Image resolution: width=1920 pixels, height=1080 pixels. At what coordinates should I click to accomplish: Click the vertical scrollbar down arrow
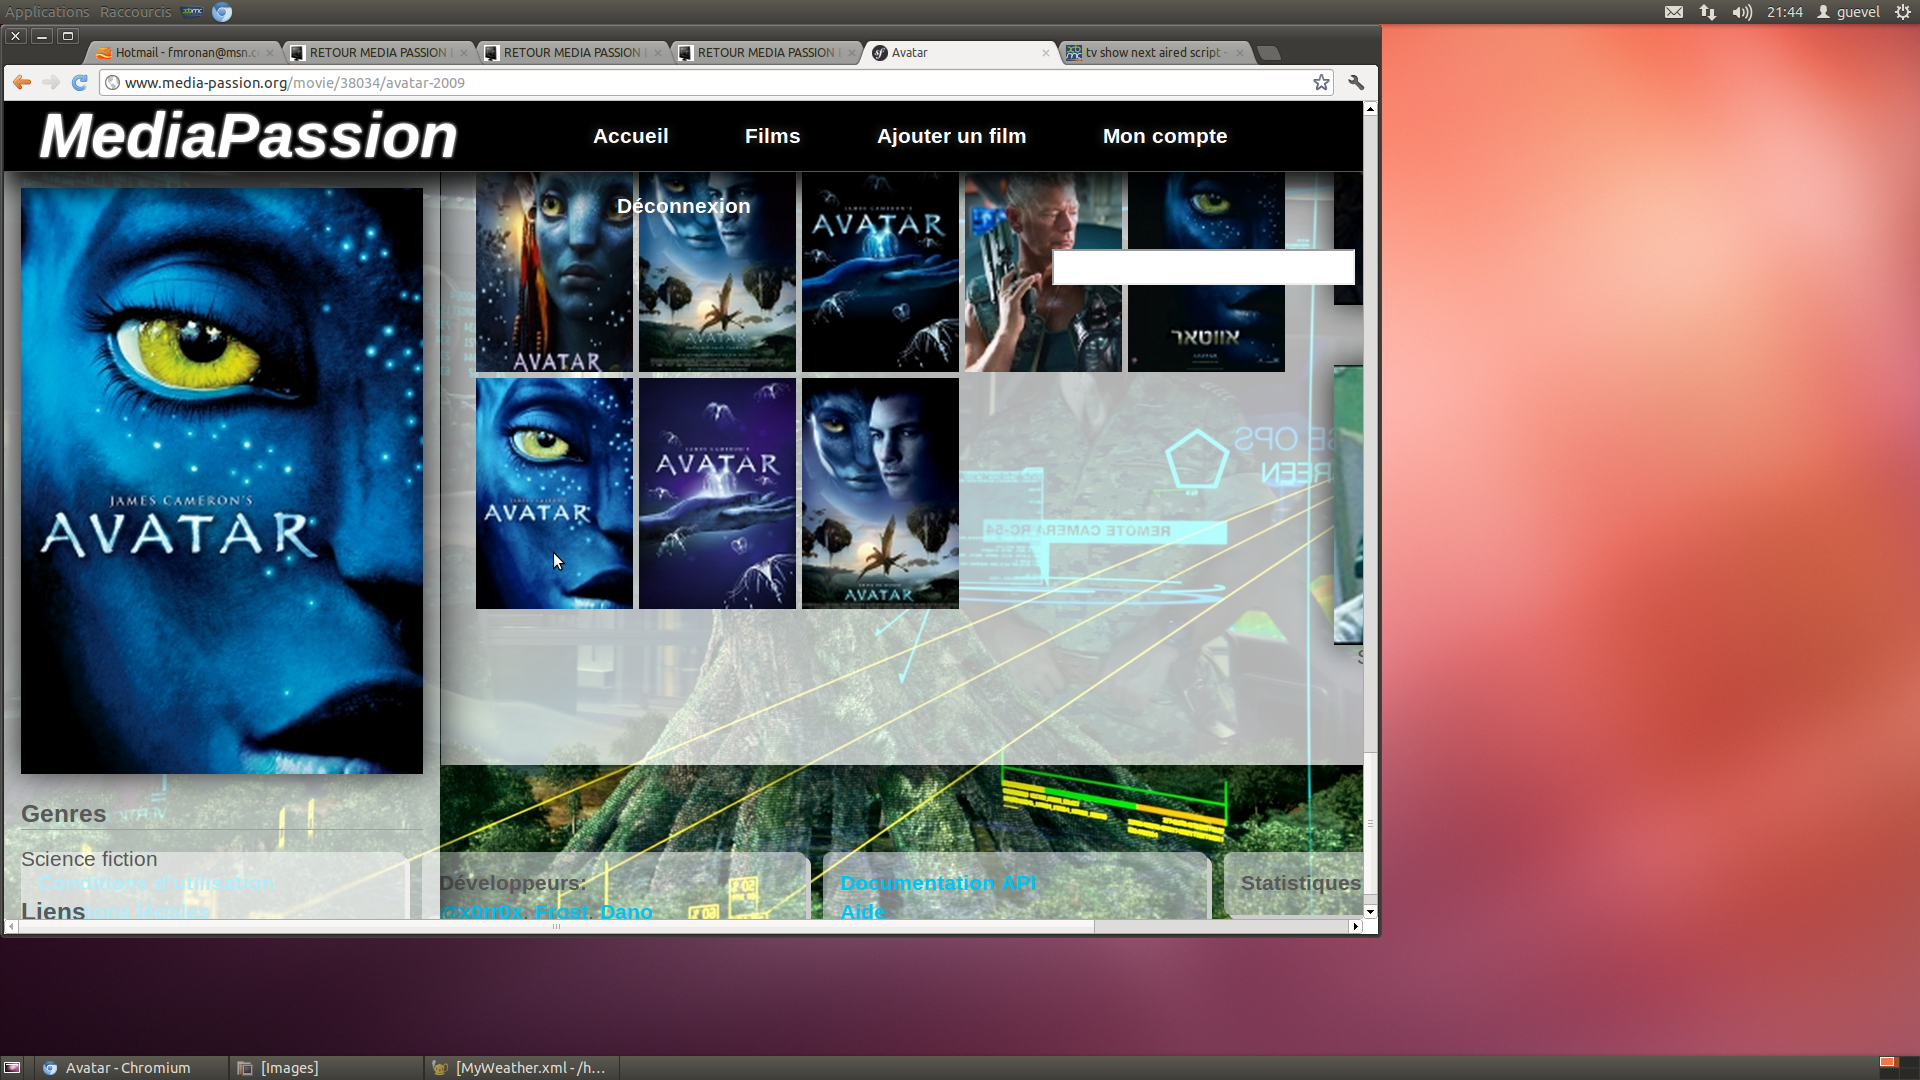(1370, 911)
